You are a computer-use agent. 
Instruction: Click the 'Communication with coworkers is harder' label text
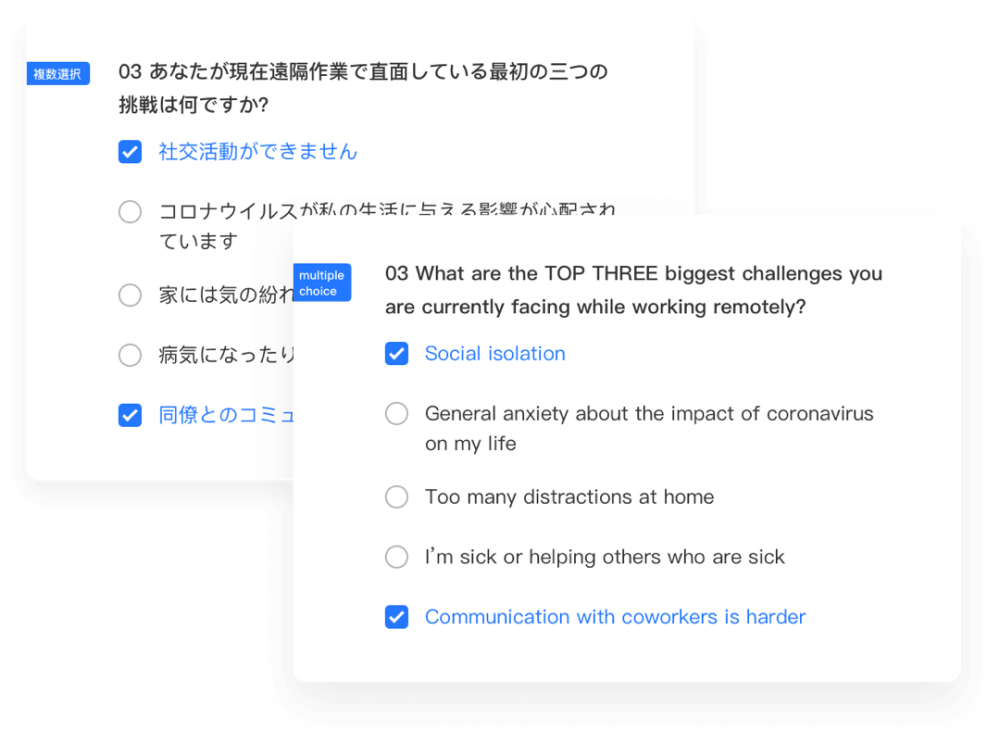point(615,617)
